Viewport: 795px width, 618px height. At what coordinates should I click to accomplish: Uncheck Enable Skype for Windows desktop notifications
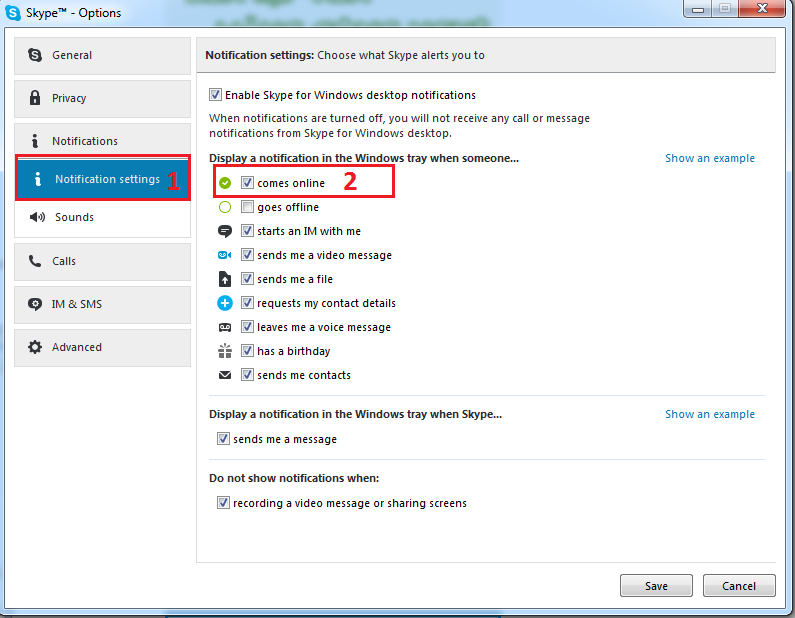coord(215,95)
